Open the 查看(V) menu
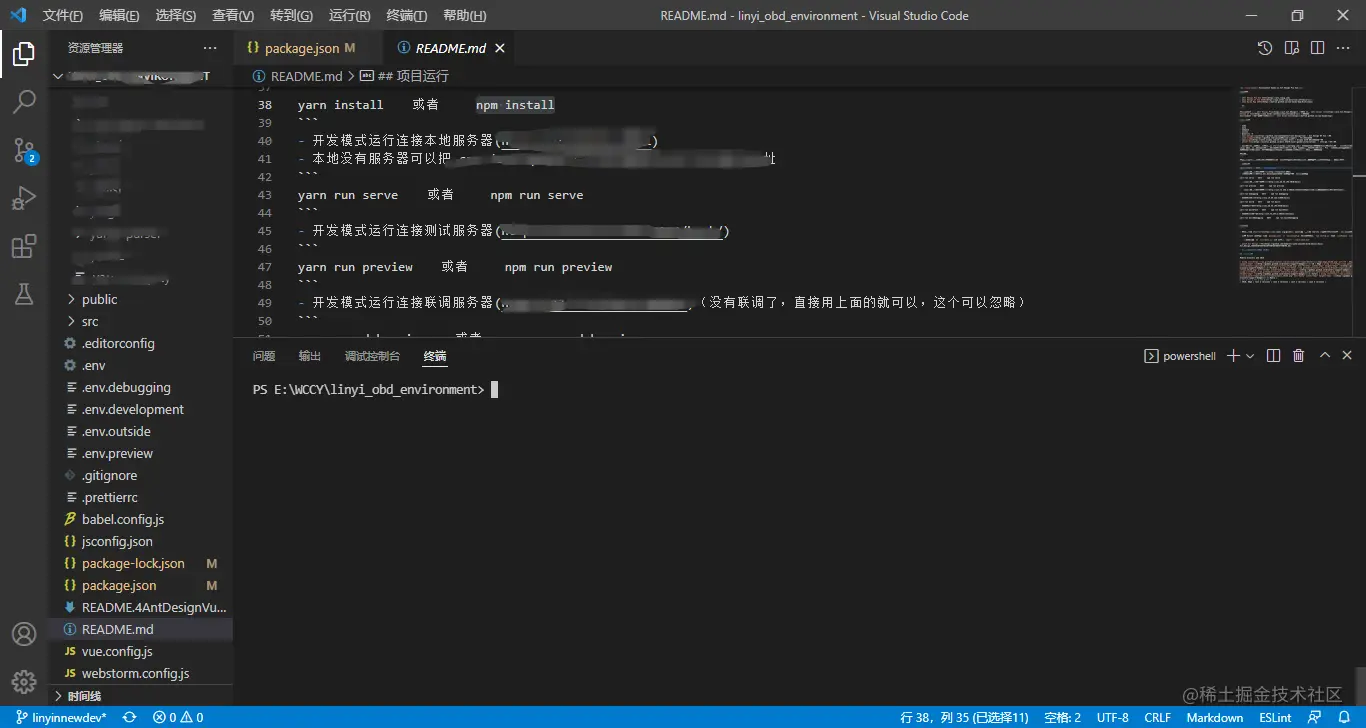Screen dimensions: 1366x728 233,15
